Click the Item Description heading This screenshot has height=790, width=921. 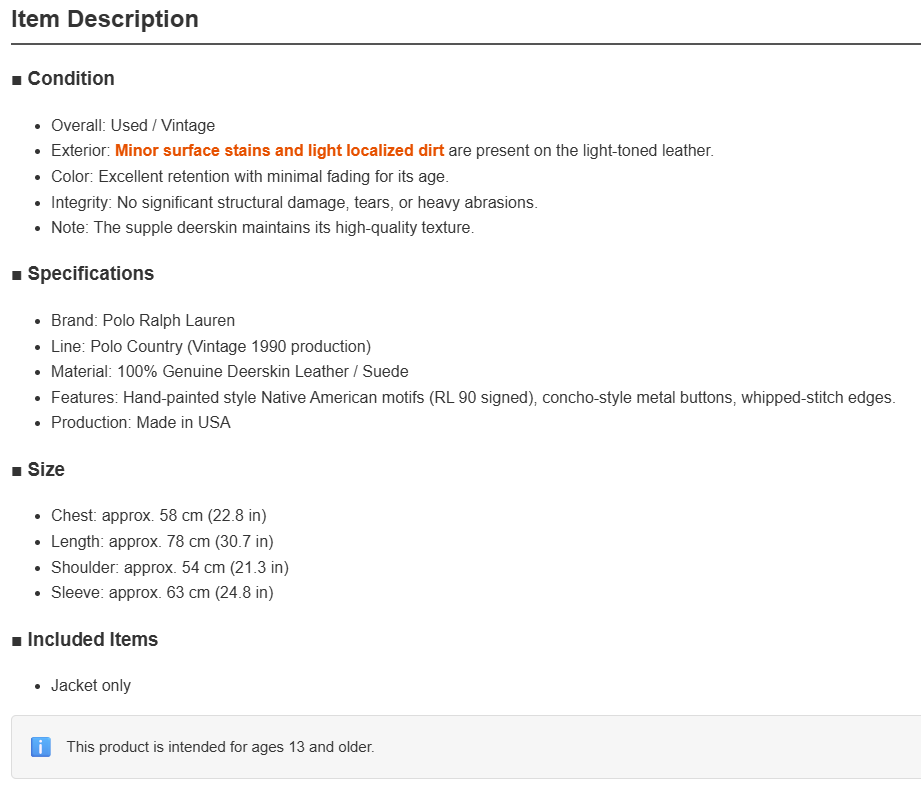coord(105,19)
